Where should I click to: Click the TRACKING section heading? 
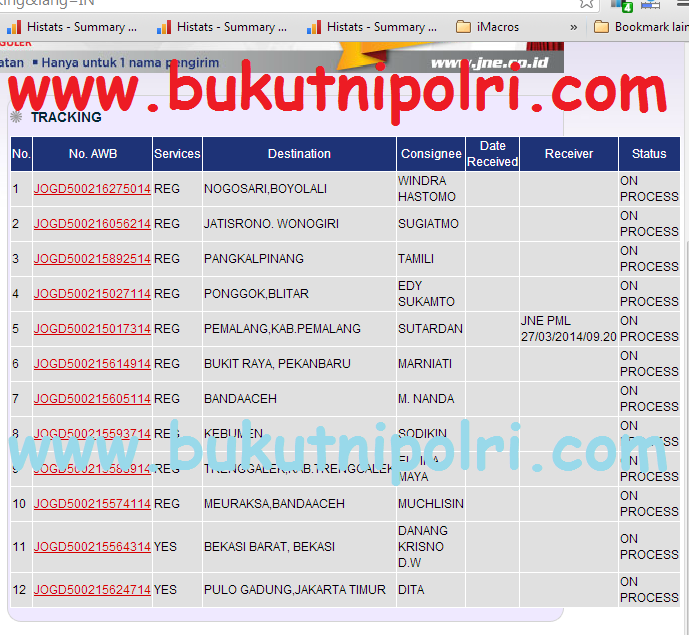66,117
